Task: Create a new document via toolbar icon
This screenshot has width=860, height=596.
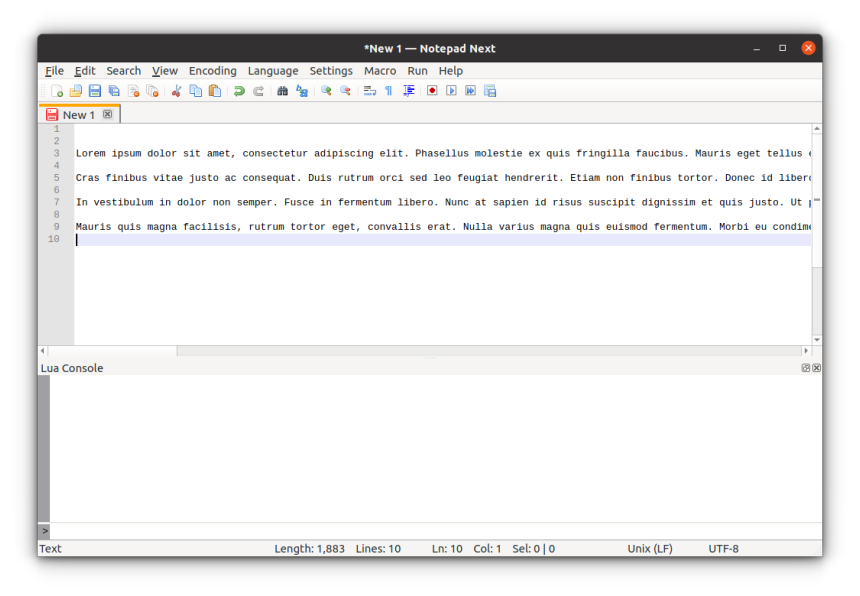Action: 57,90
